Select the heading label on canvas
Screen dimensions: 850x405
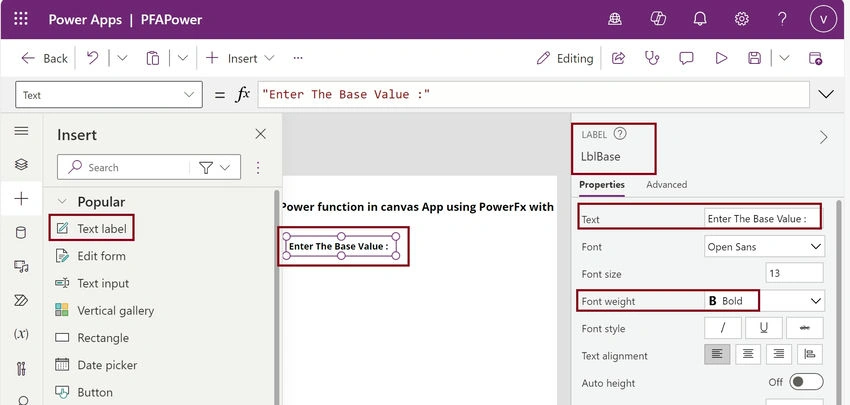pos(417,207)
